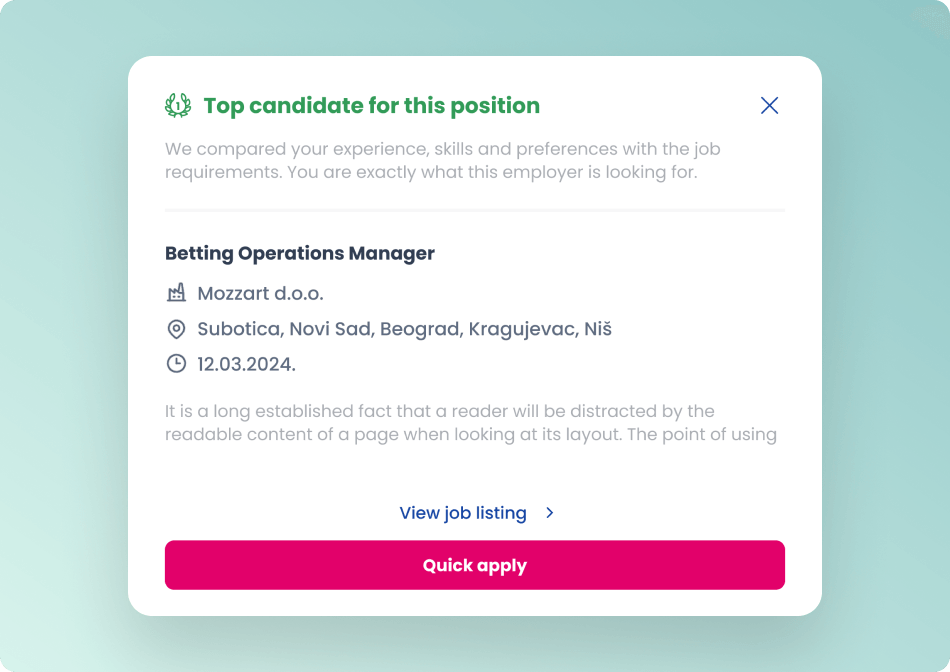Click the Subotica, Novi Sad locations text
The height and width of the screenshot is (672, 950).
(405, 329)
